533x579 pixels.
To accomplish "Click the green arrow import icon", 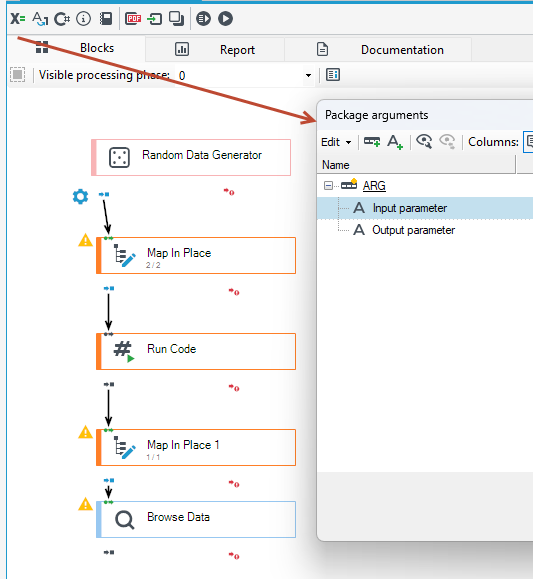I will (x=155, y=19).
